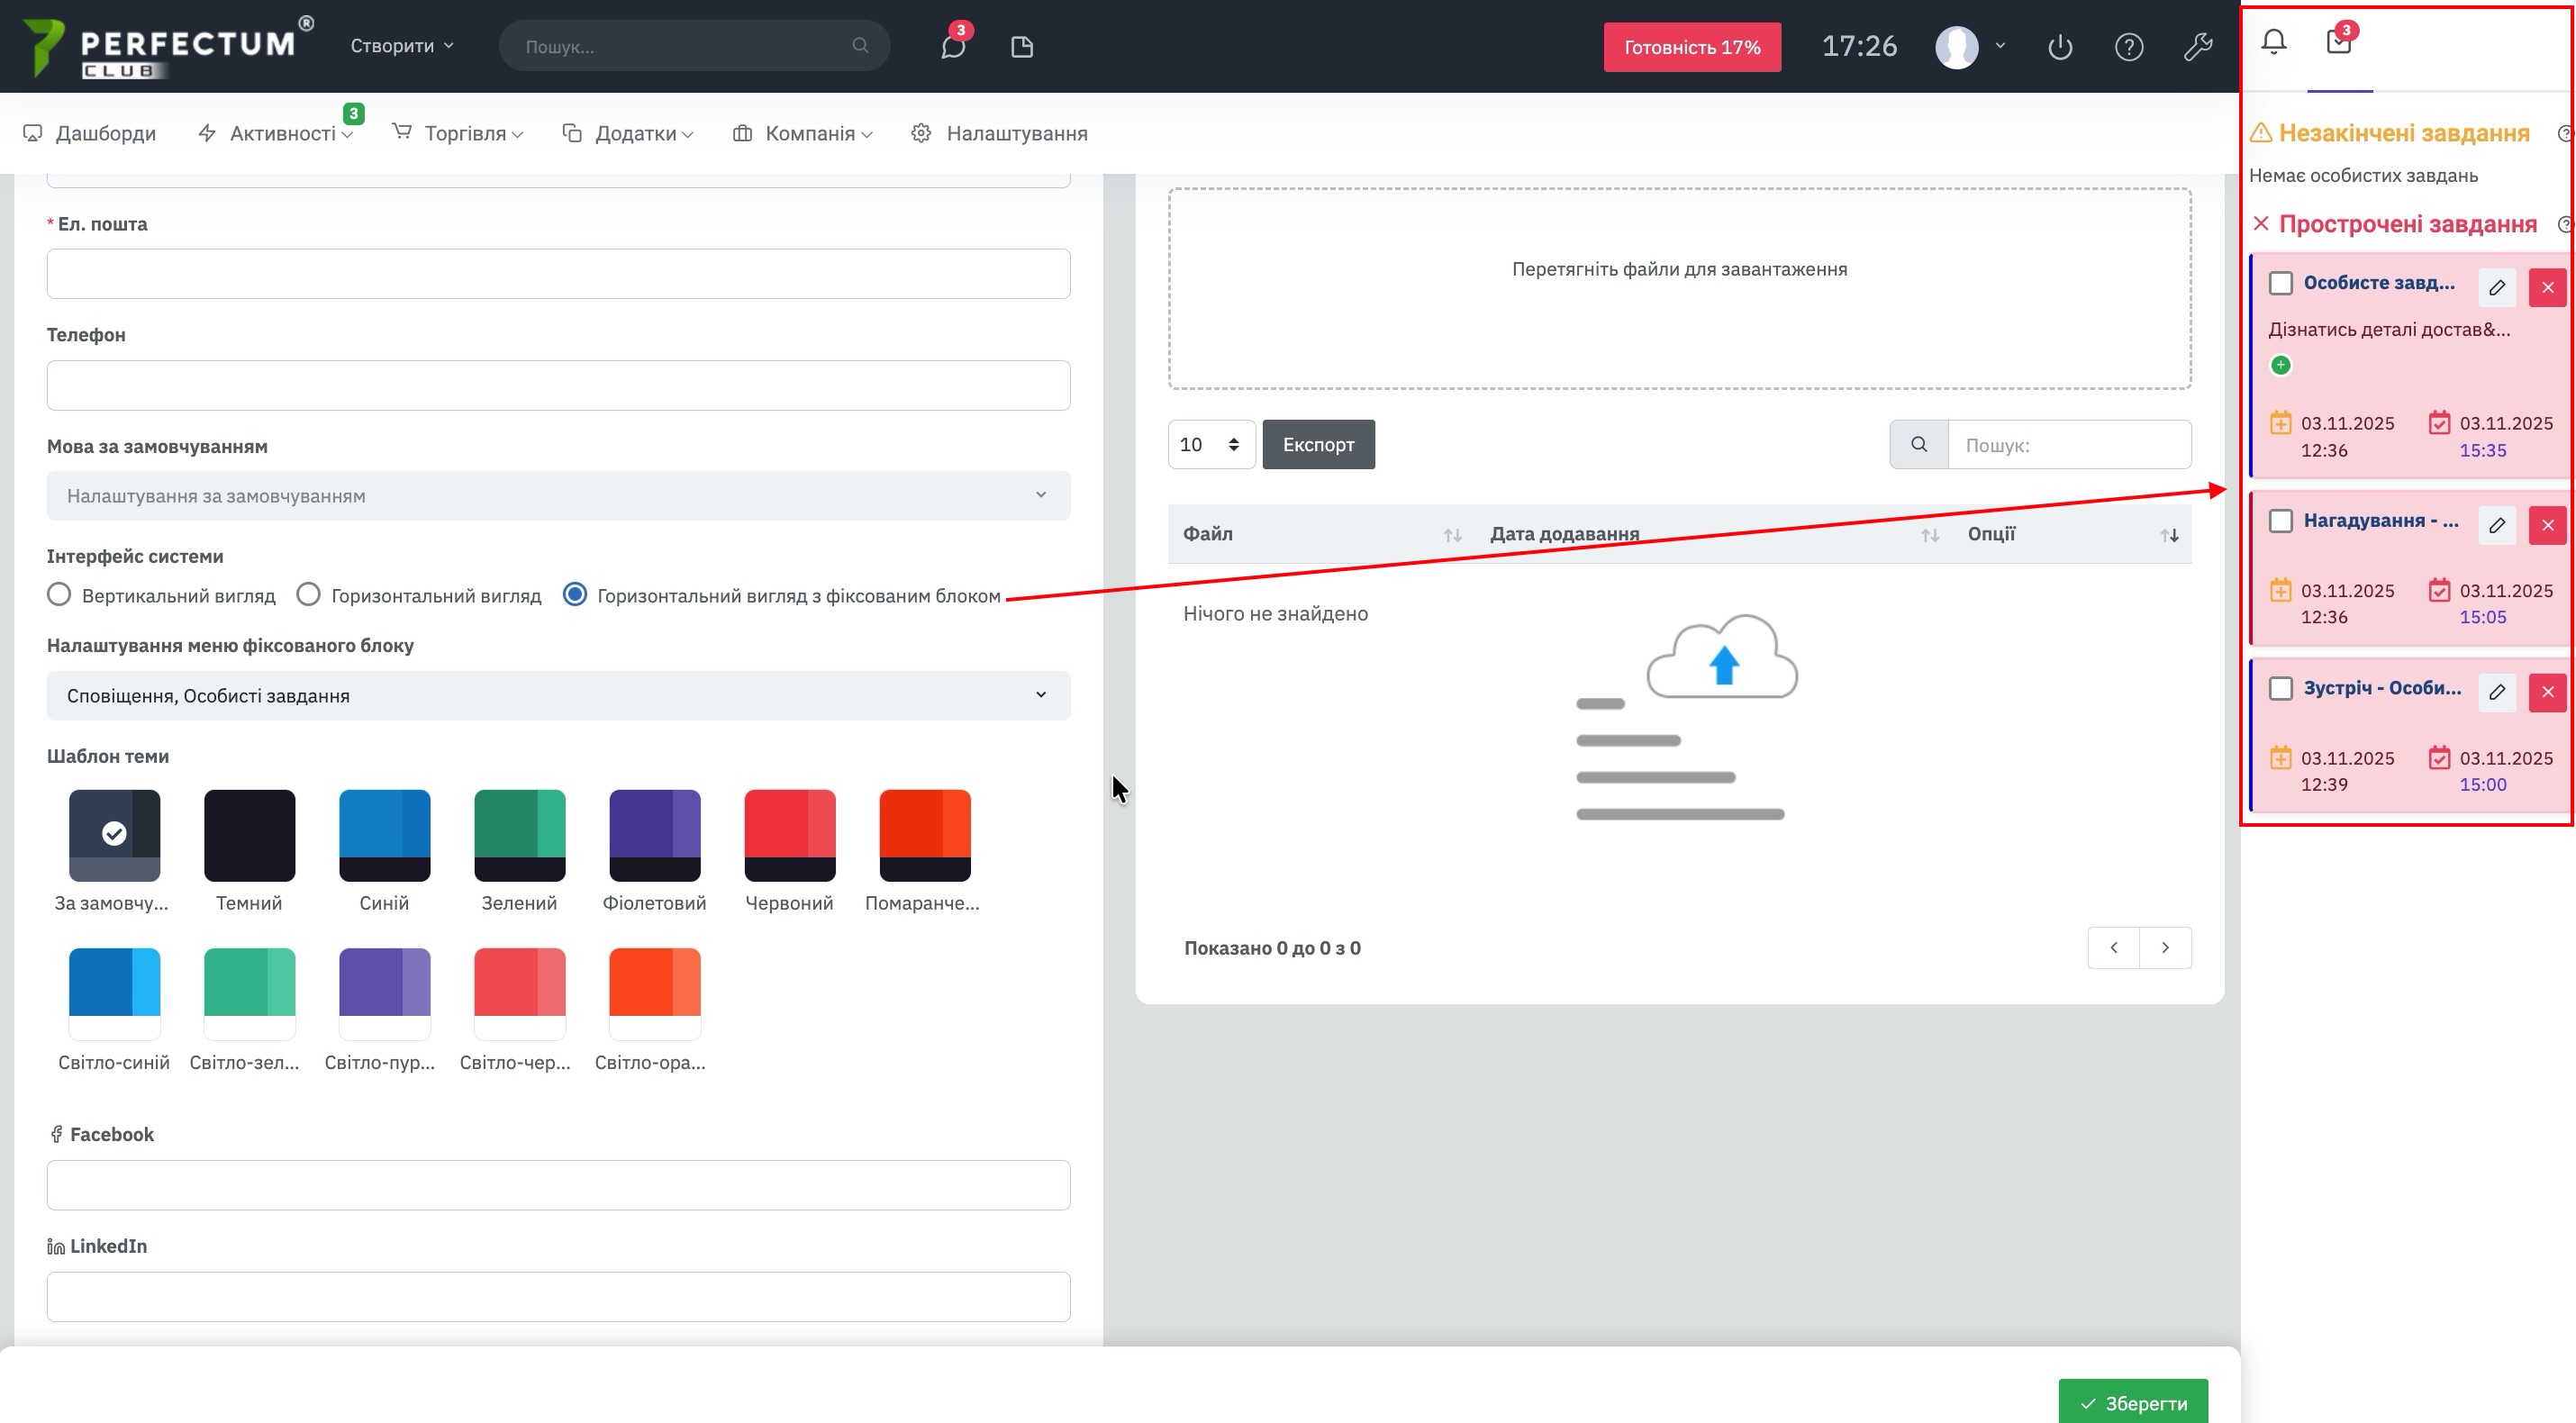Select the Вертикальний вигляд radio option
The width and height of the screenshot is (2576, 1423).
pyautogui.click(x=59, y=595)
